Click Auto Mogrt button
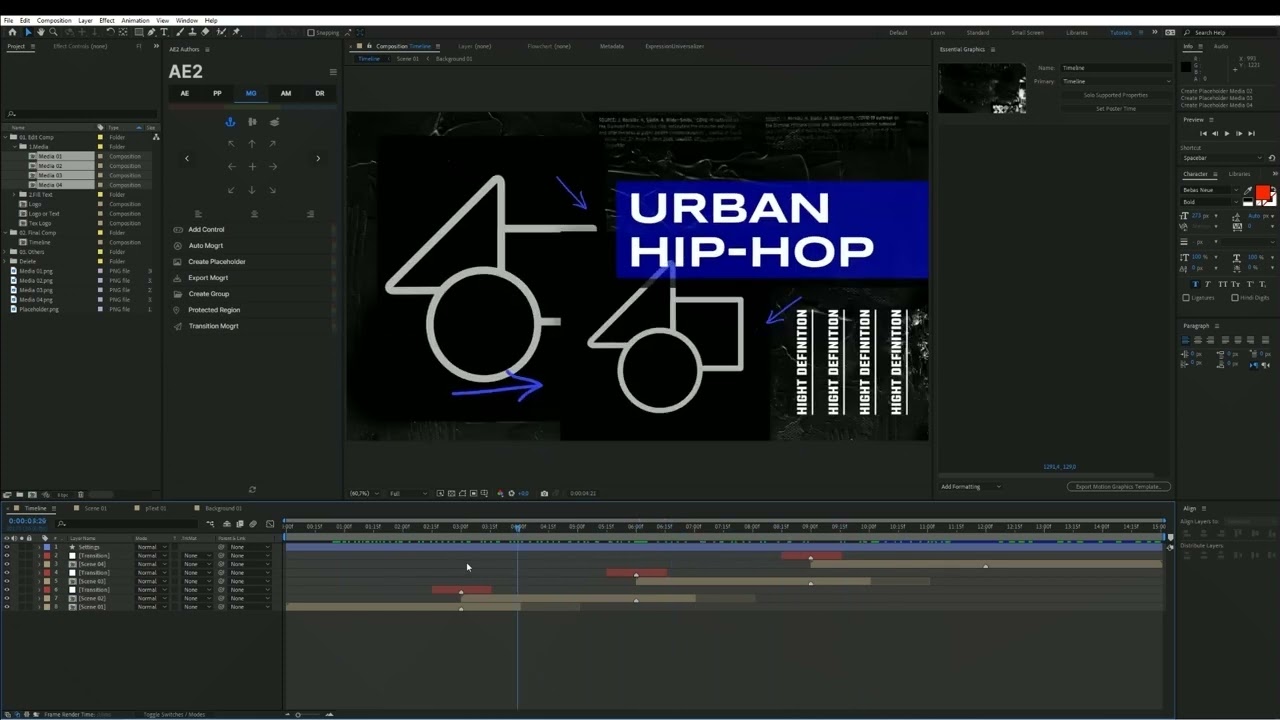1280x720 pixels. coord(205,246)
